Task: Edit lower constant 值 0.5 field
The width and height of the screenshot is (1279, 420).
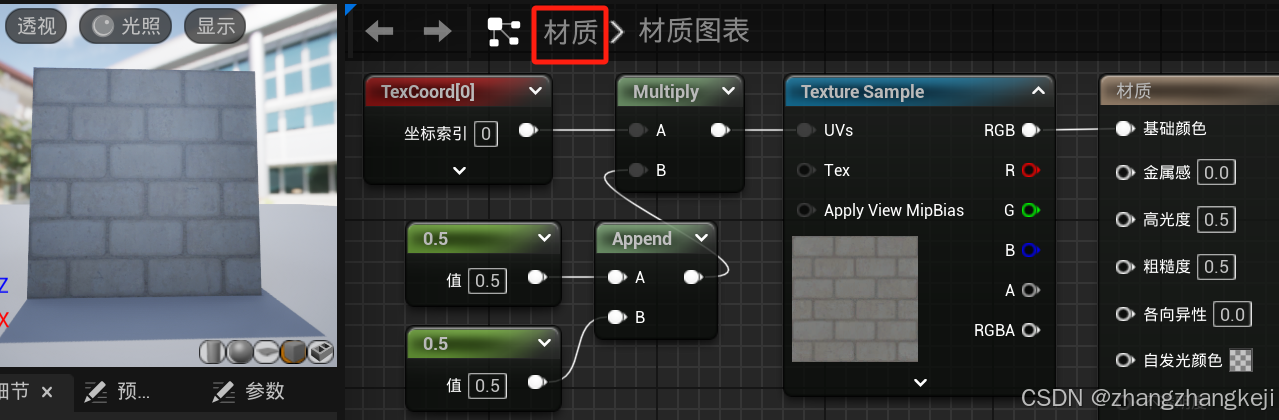Action: [487, 385]
